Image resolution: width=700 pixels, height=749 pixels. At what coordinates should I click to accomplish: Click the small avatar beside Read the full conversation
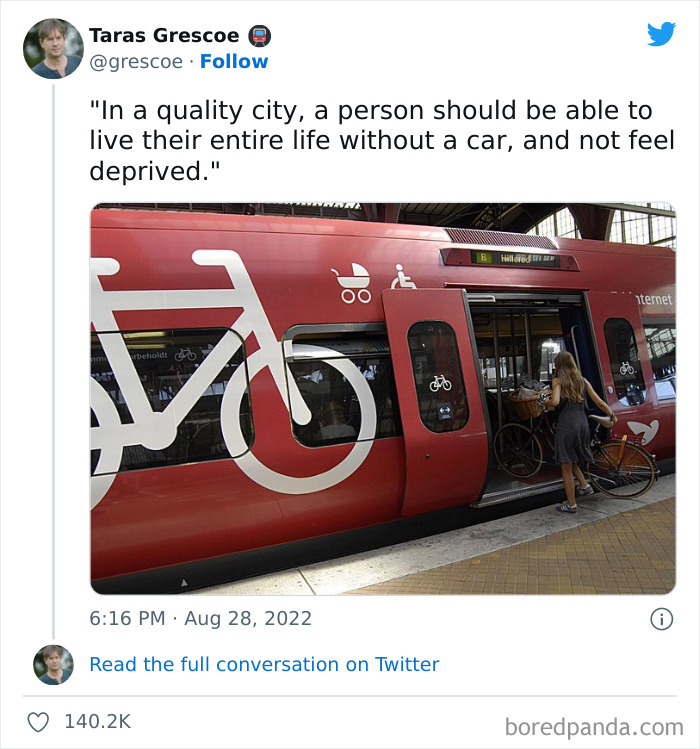[53, 665]
